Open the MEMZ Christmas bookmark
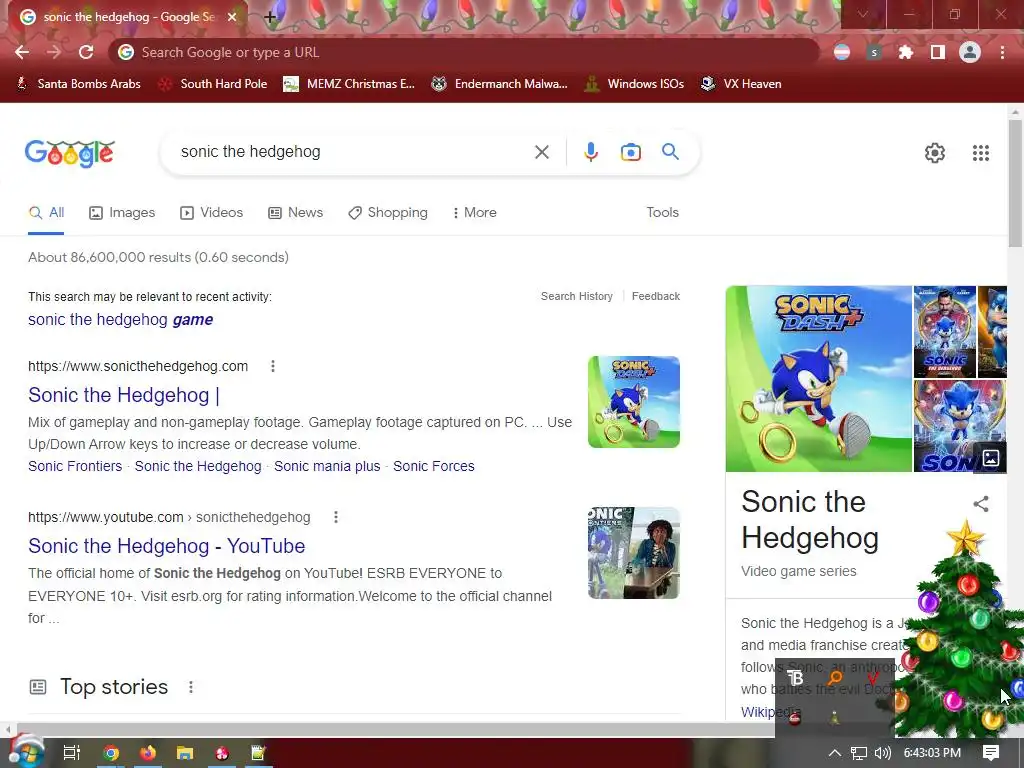 click(349, 84)
